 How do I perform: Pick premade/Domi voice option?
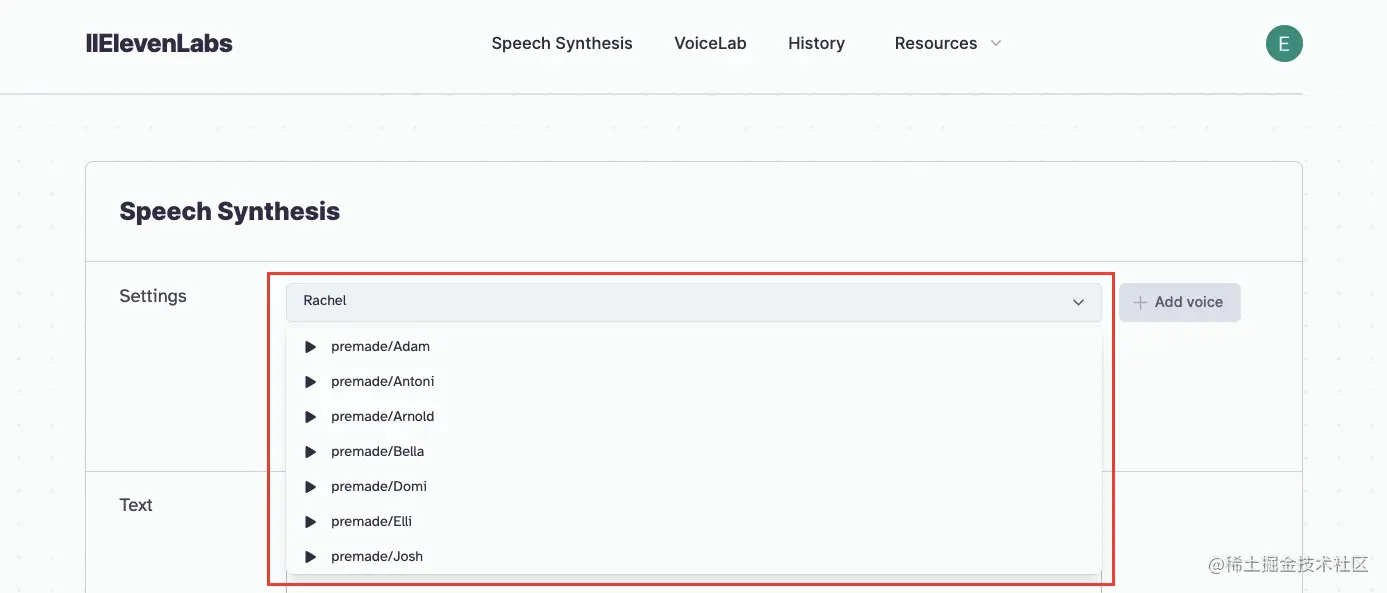[x=694, y=487]
